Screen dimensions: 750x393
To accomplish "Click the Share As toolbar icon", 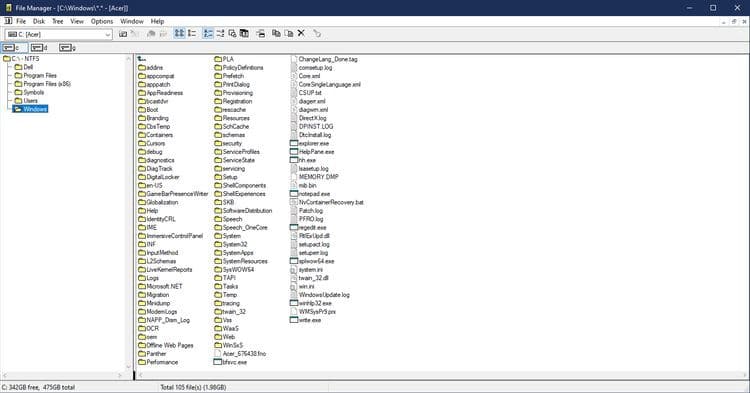I will [x=151, y=33].
